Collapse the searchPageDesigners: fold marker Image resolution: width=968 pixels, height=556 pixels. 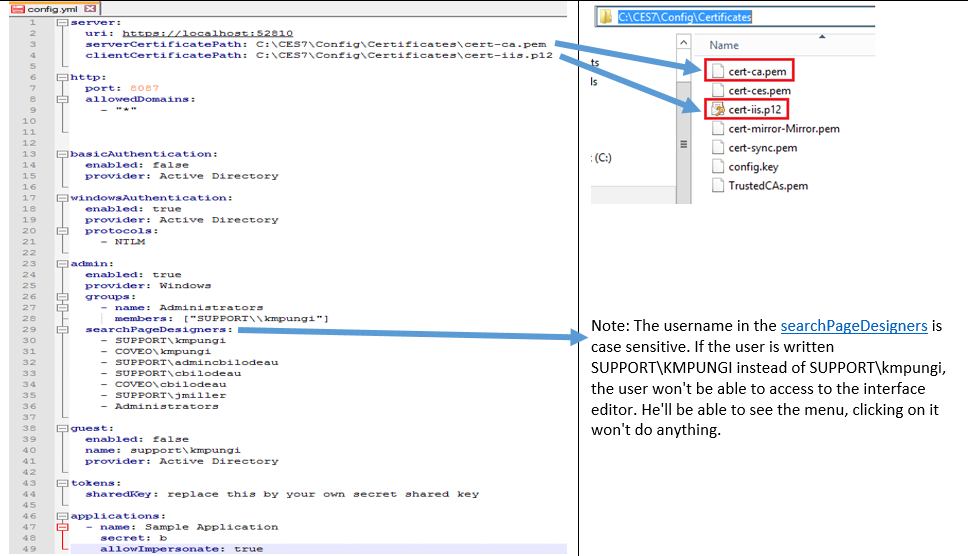pos(62,330)
